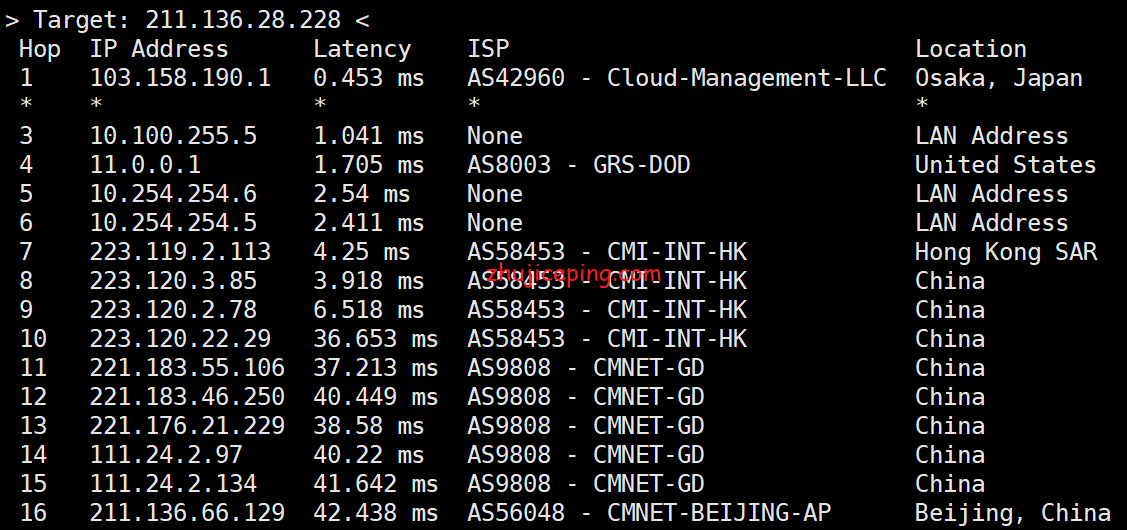Click the AS8003 - GRS-DOD entry
The width and height of the screenshot is (1127, 530).
click(x=578, y=165)
